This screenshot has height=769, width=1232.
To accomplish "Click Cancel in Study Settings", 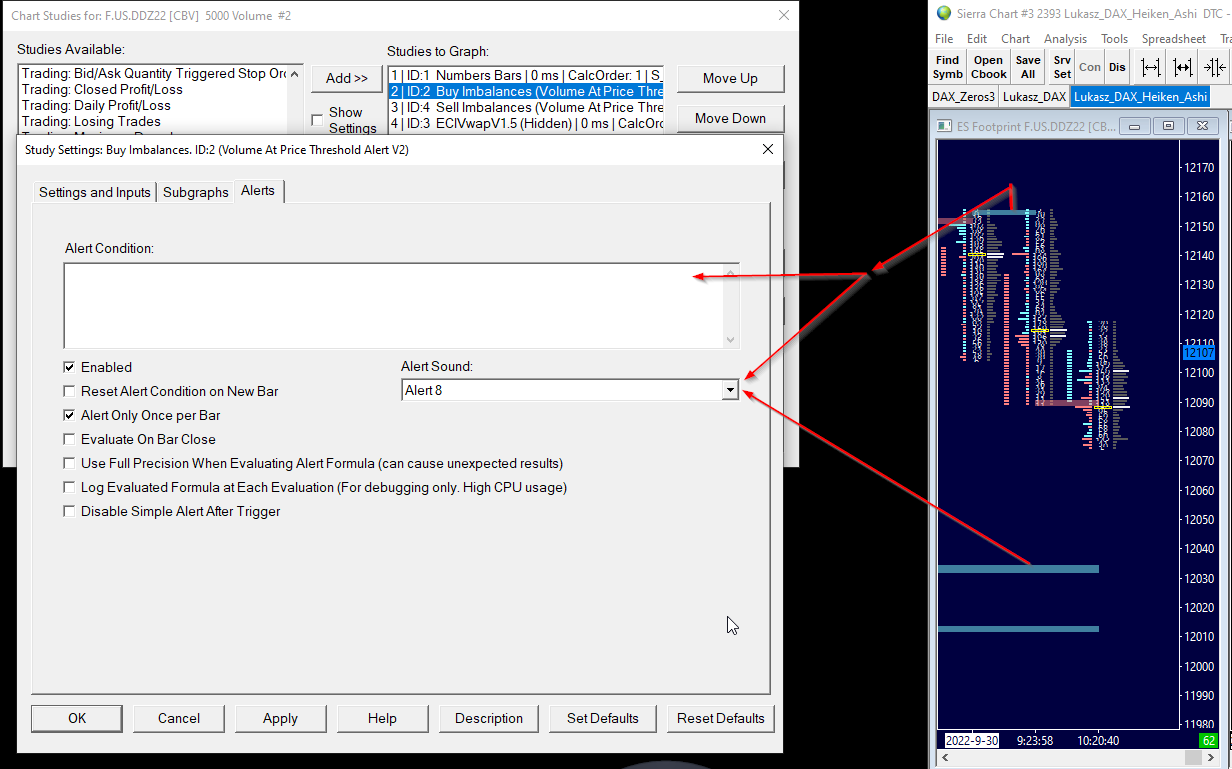I will coord(179,718).
